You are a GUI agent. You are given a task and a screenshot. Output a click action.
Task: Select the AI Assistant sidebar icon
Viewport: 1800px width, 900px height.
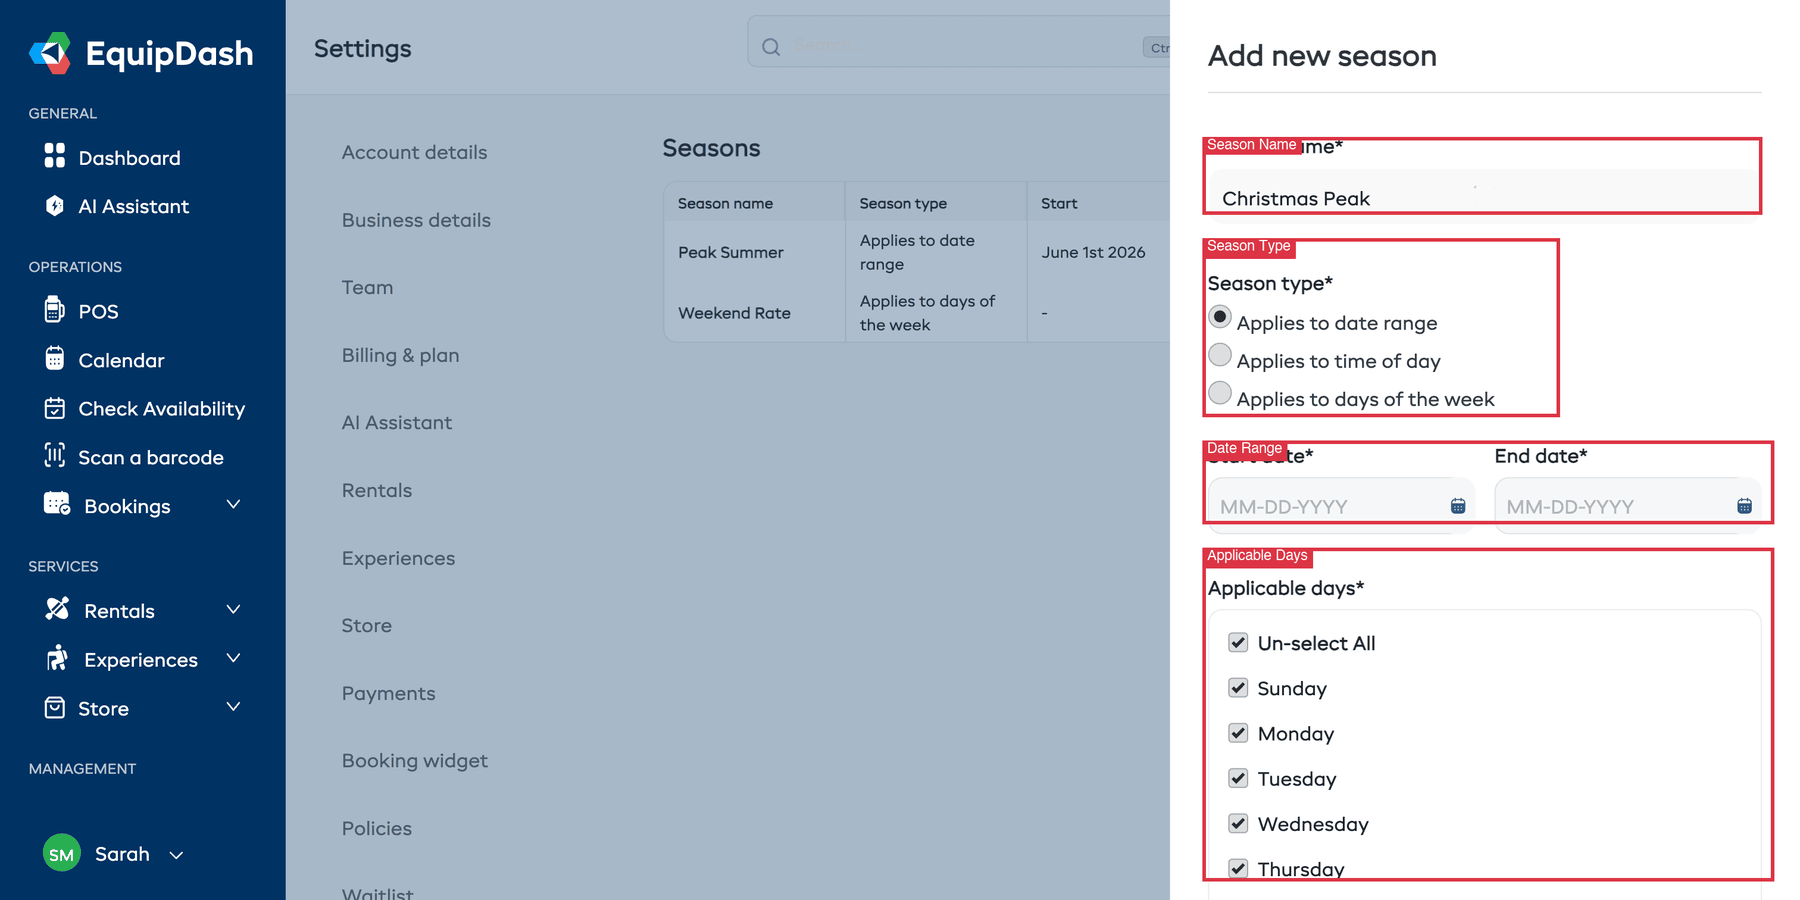pyautogui.click(x=55, y=206)
